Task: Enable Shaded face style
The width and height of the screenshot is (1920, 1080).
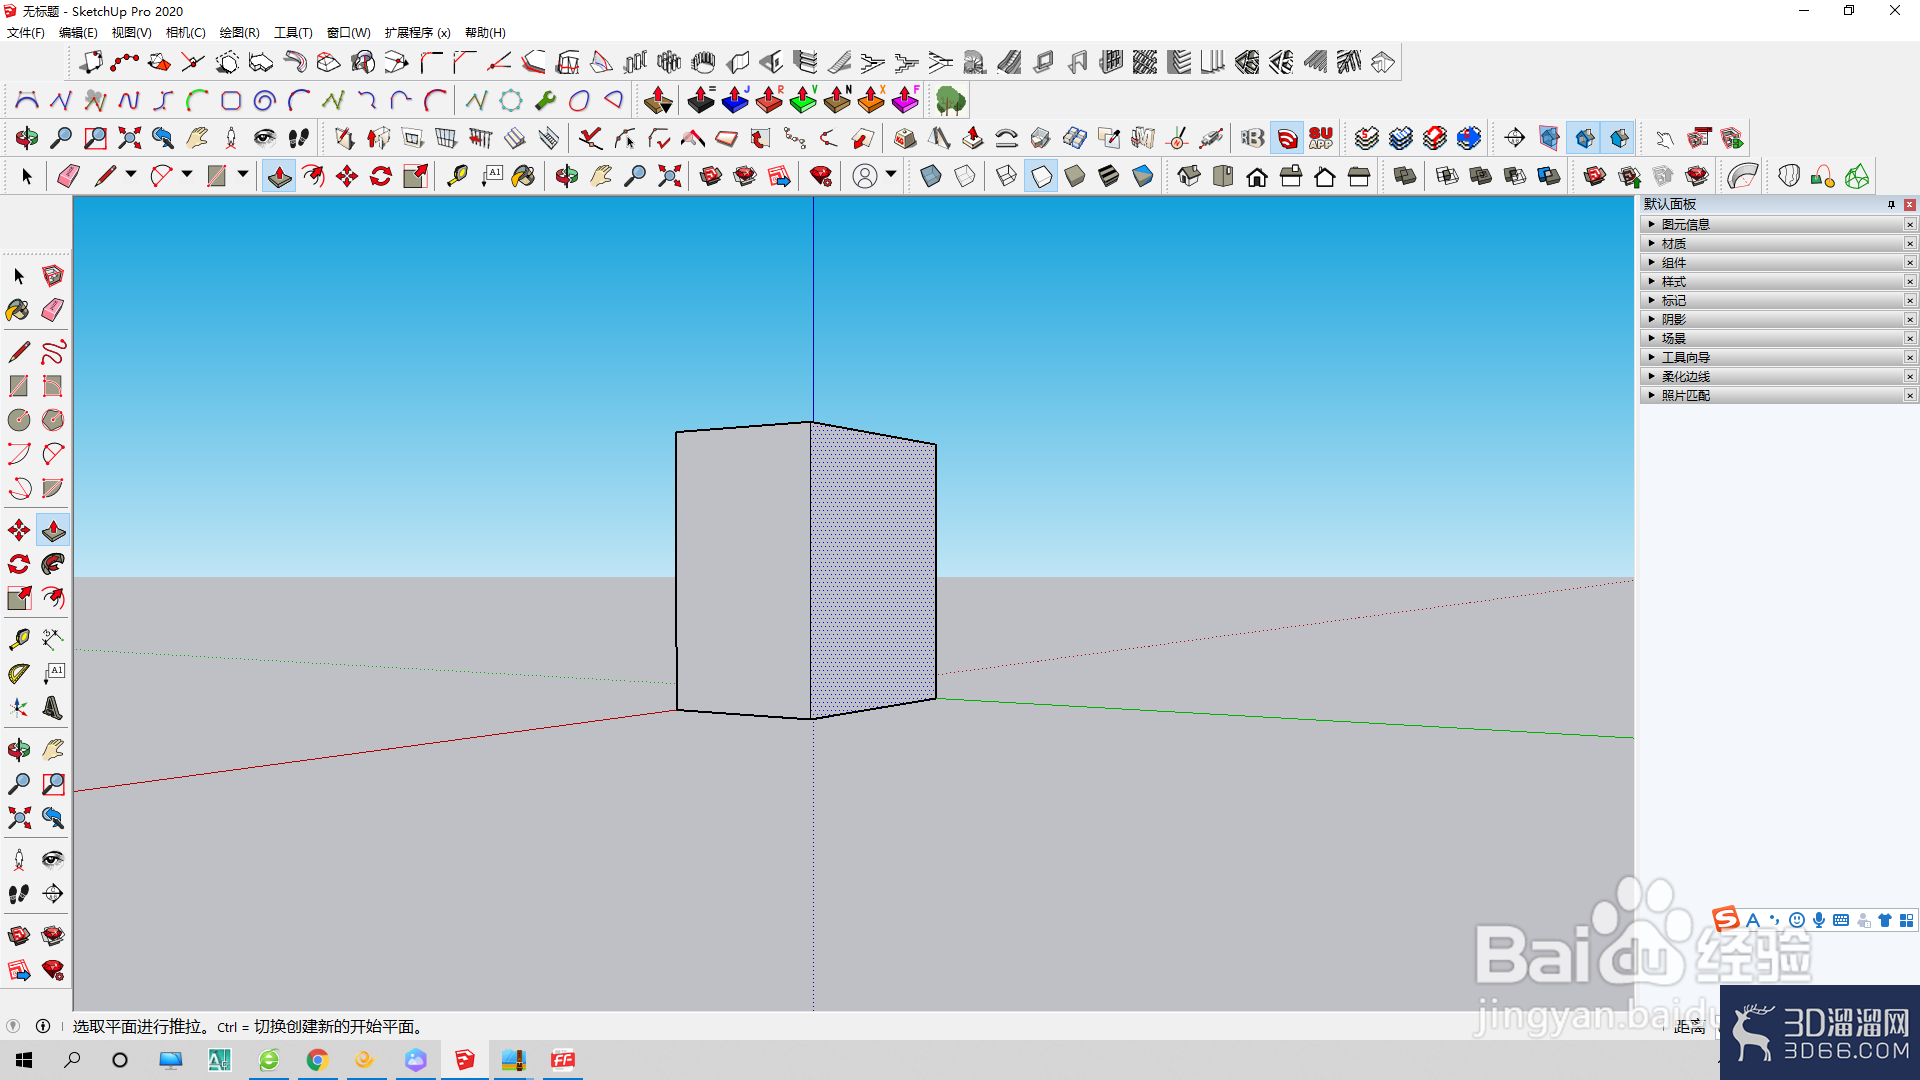Action: point(1075,176)
